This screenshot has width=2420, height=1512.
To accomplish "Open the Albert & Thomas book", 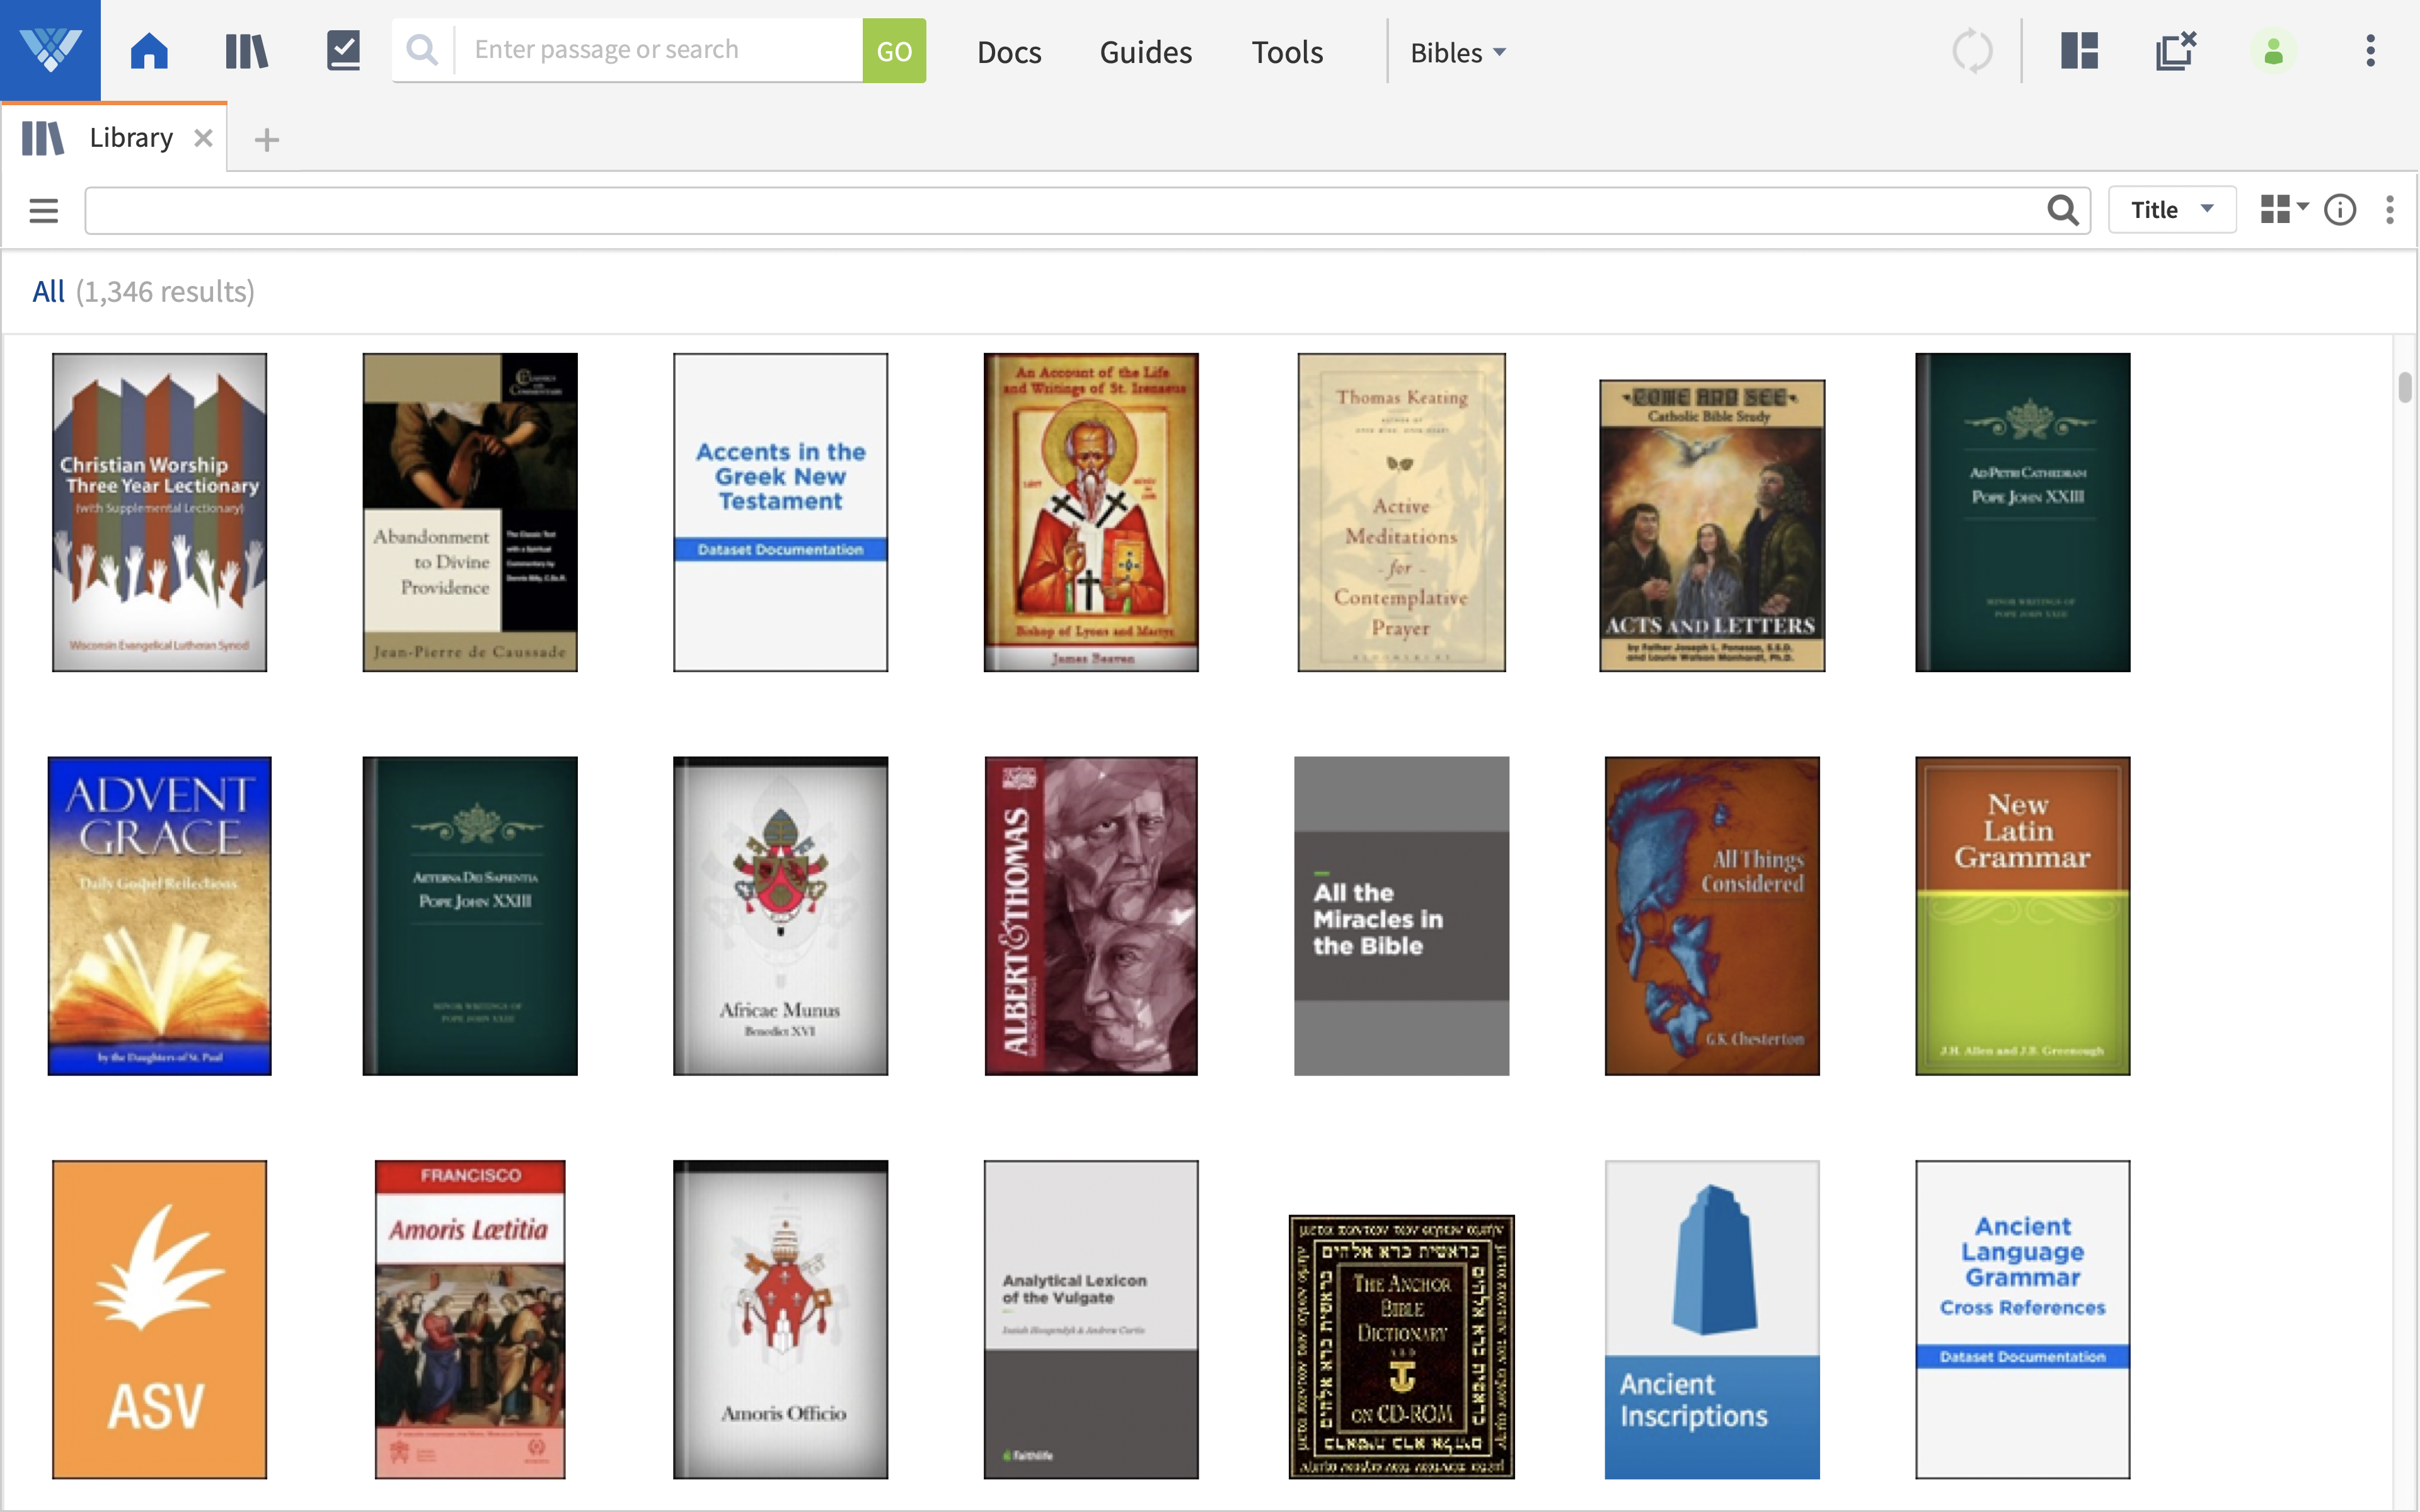I will 1091,916.
